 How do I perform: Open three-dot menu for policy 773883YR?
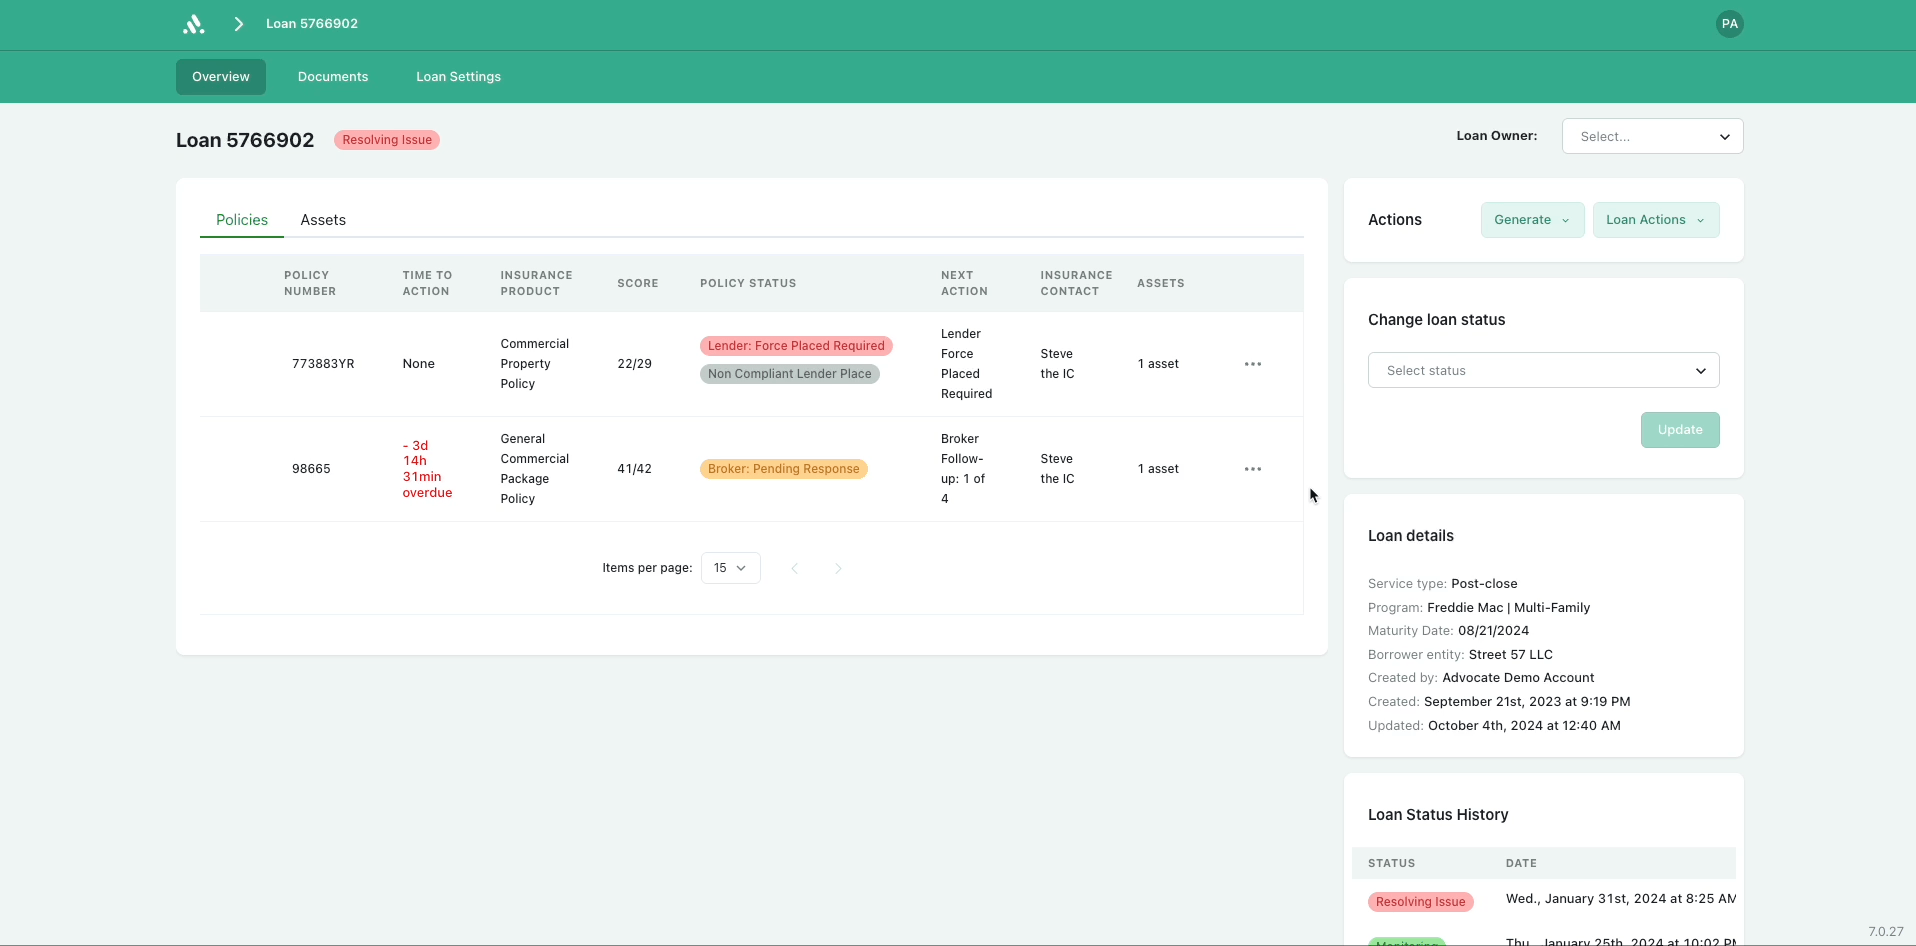[x=1252, y=364]
